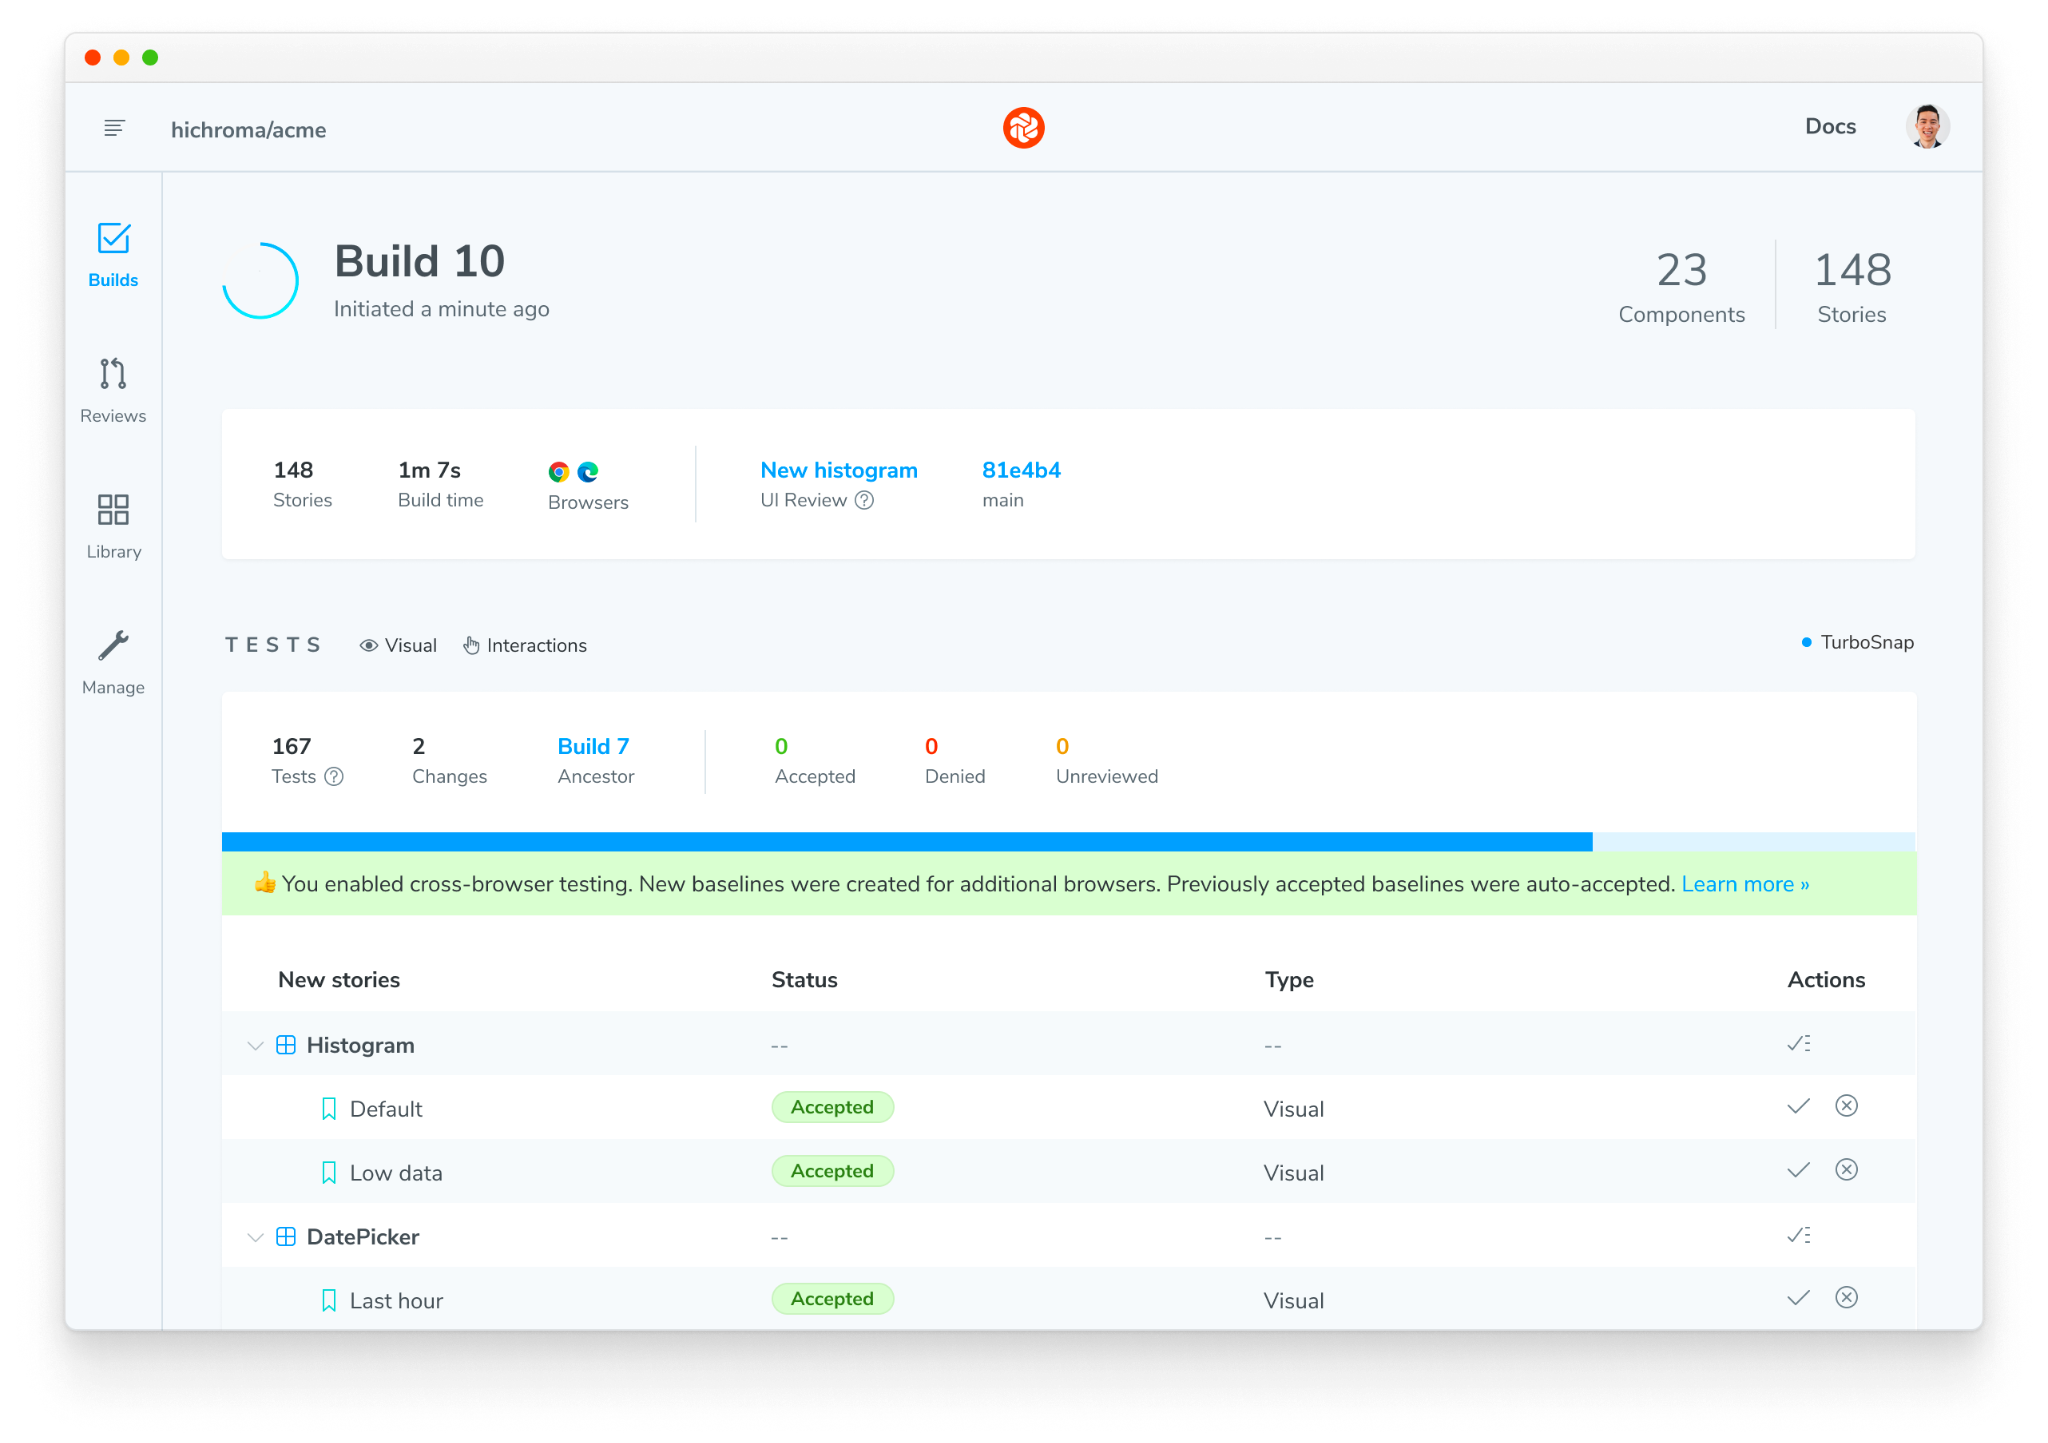Go to the Builds section
This screenshot has height=1443, width=2048.
(113, 256)
